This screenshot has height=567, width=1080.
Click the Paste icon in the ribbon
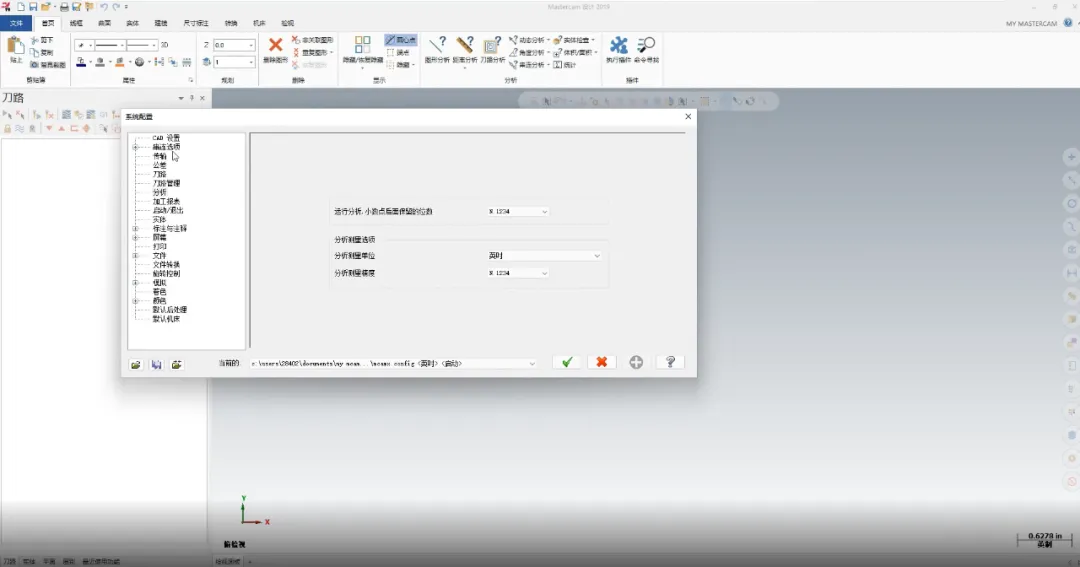coord(15,47)
